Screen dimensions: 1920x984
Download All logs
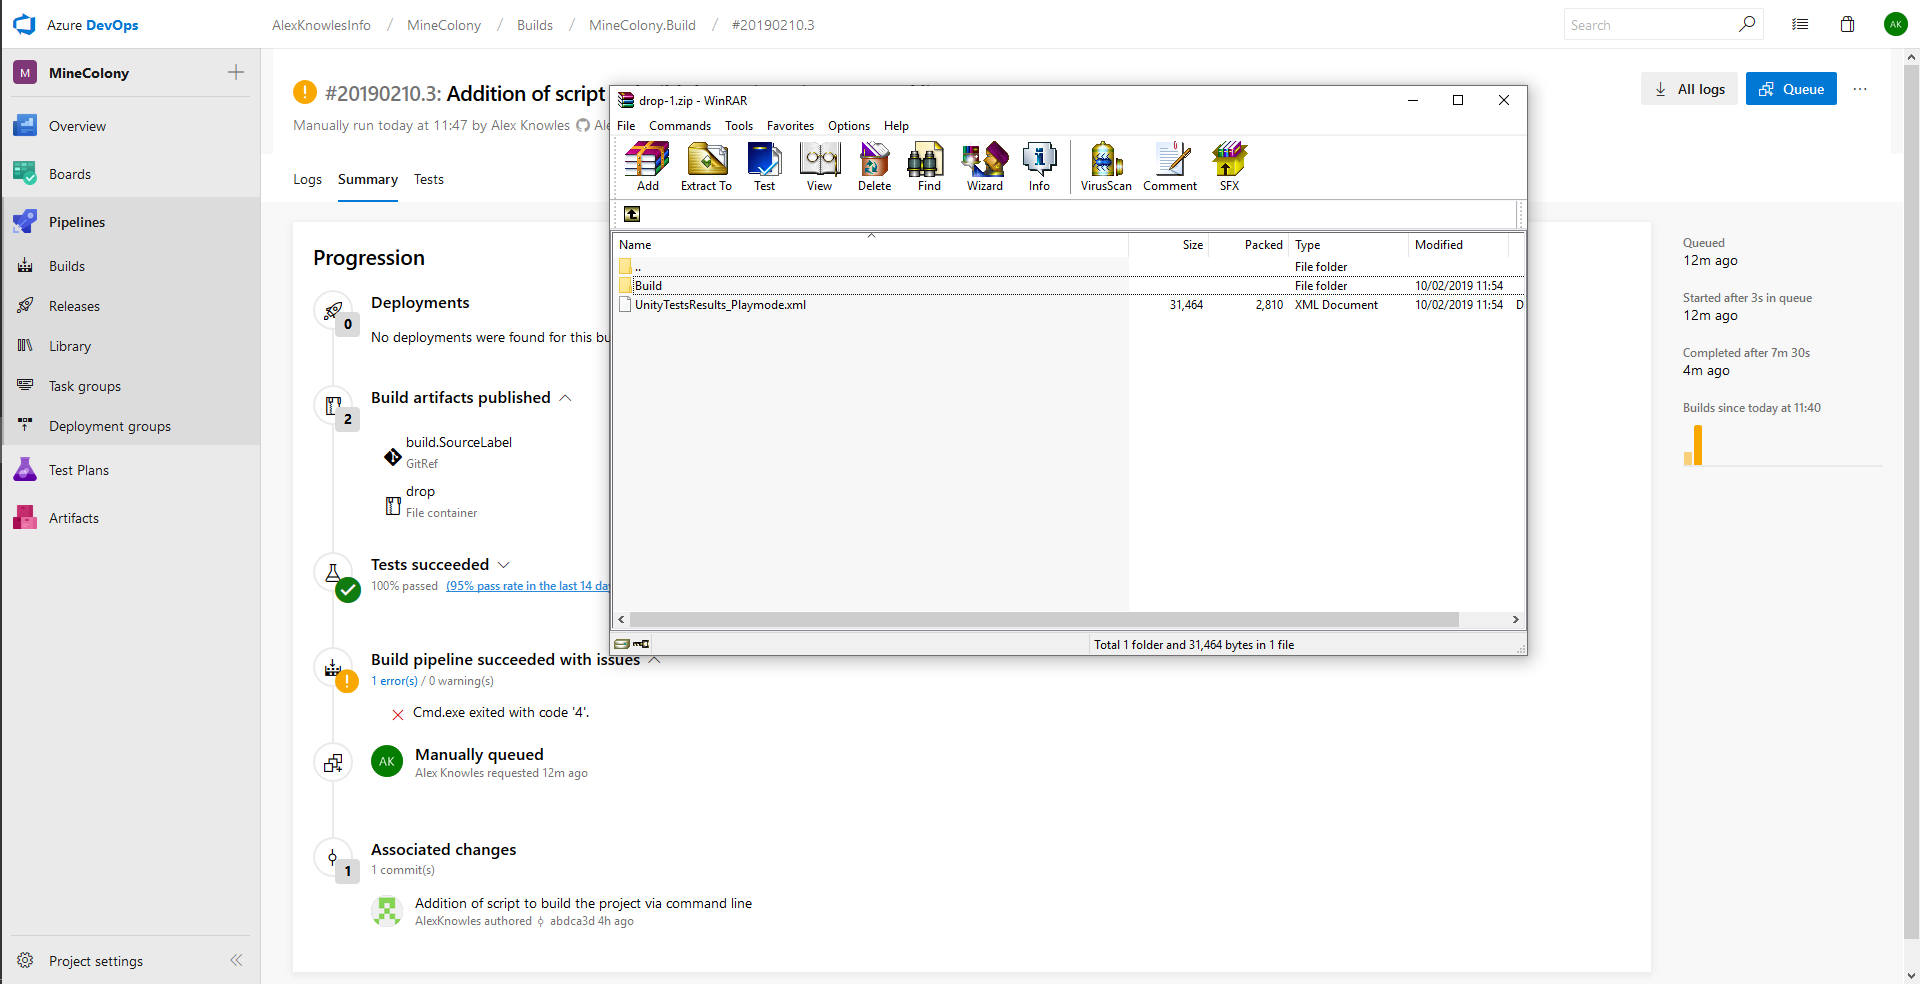point(1689,89)
